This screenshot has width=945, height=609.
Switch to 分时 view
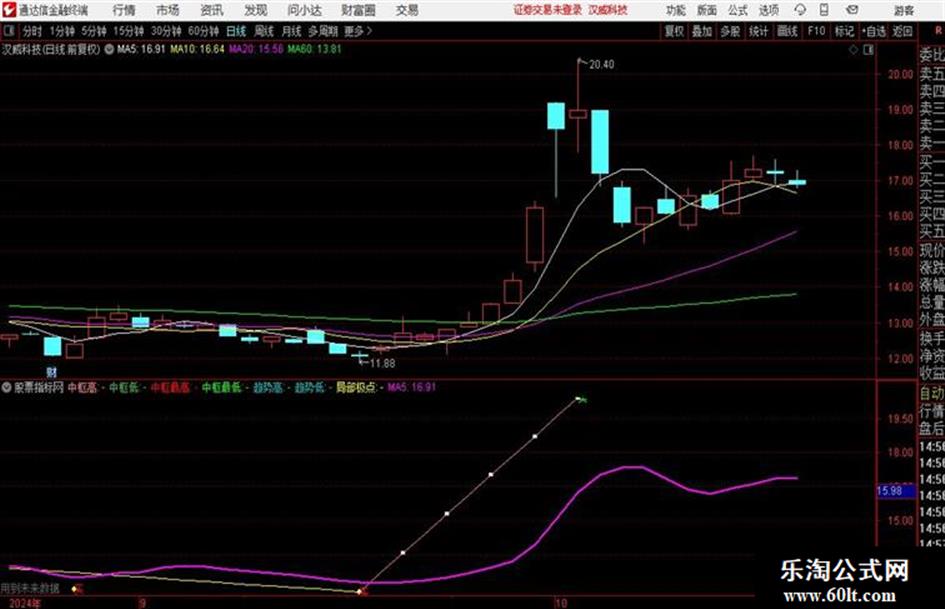[x=32, y=31]
